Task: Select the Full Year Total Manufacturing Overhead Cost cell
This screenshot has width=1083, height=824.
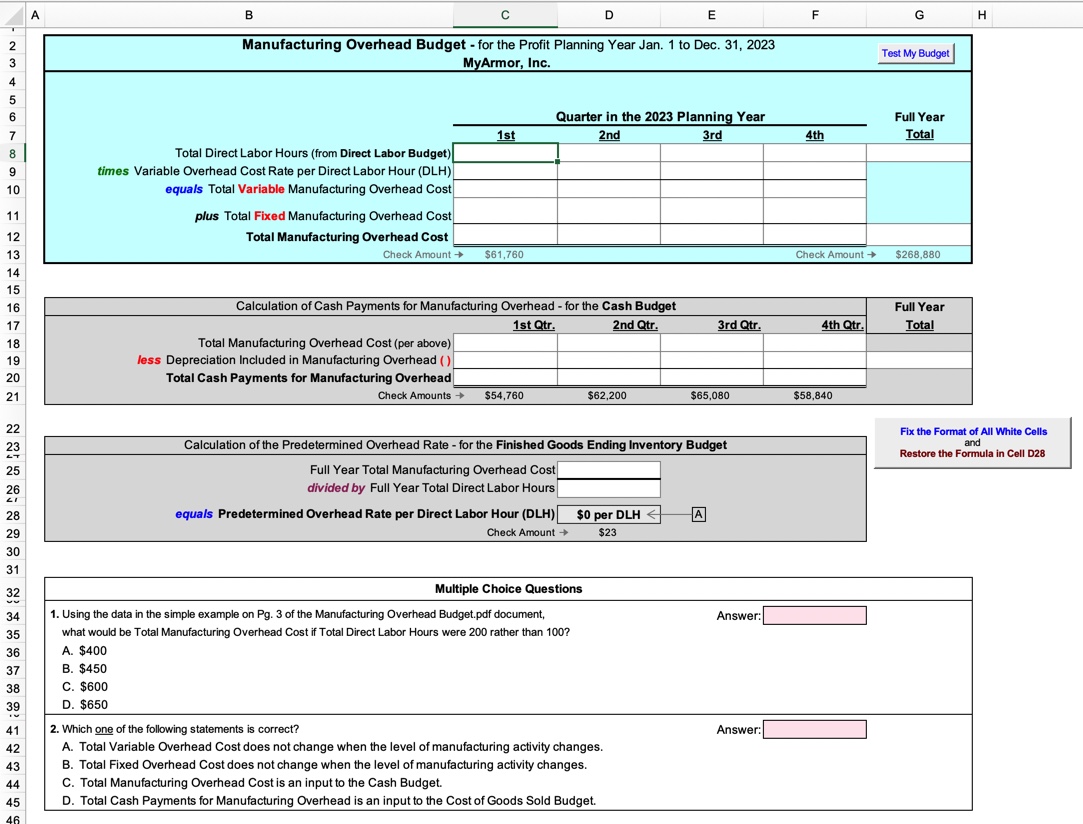Action: 609,470
